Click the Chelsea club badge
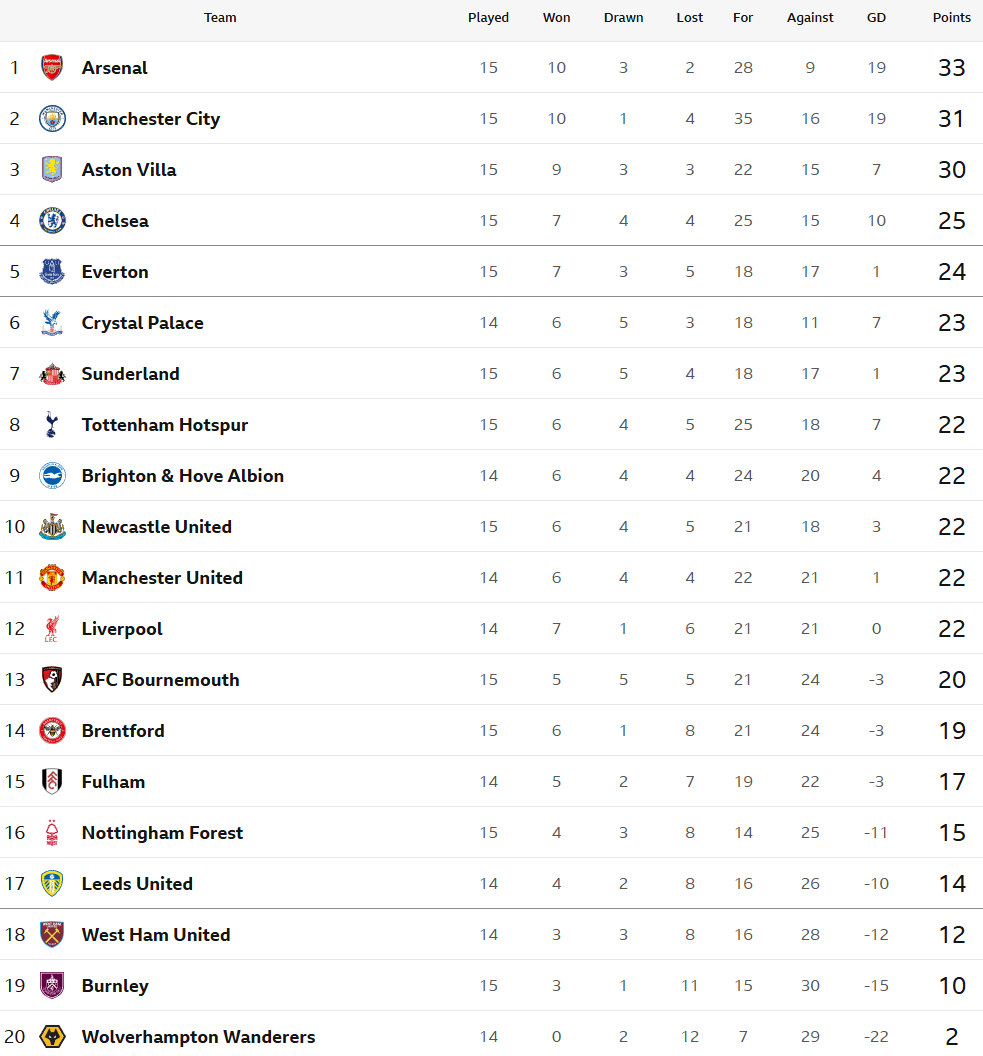Screen dimensions: 983x1056 pos(52,221)
